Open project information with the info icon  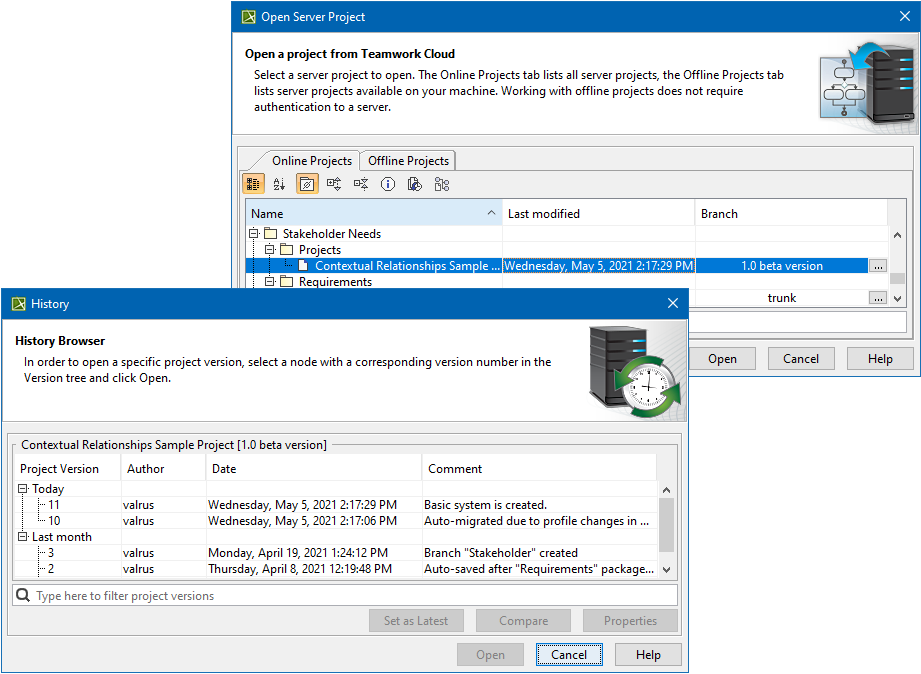click(388, 184)
